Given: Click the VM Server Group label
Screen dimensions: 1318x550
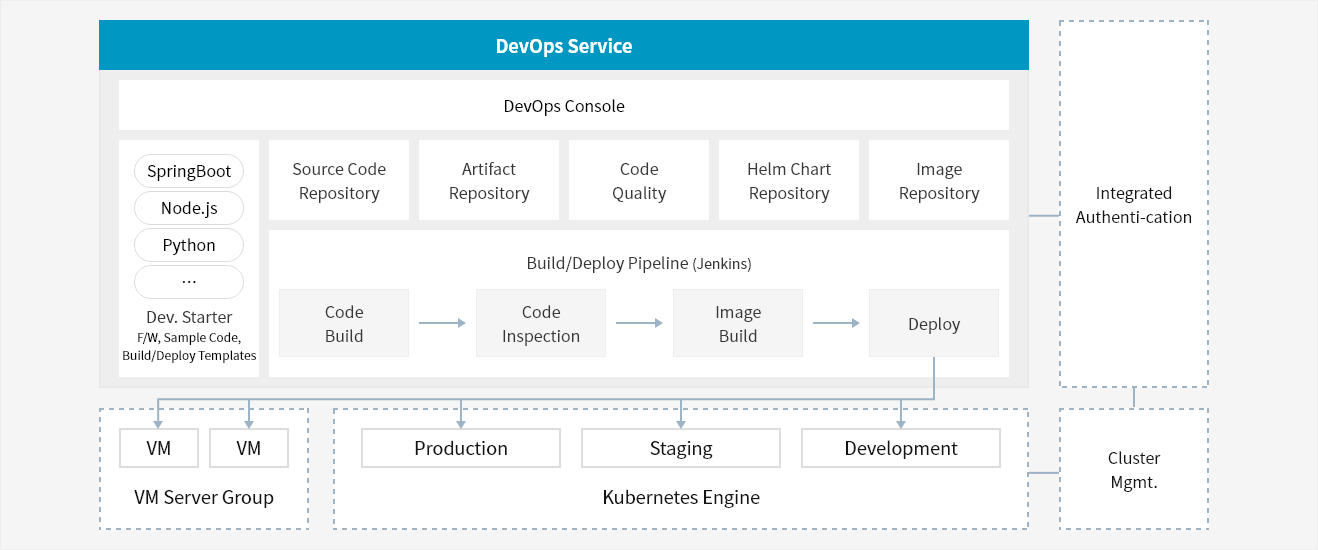Looking at the screenshot, I should [204, 497].
